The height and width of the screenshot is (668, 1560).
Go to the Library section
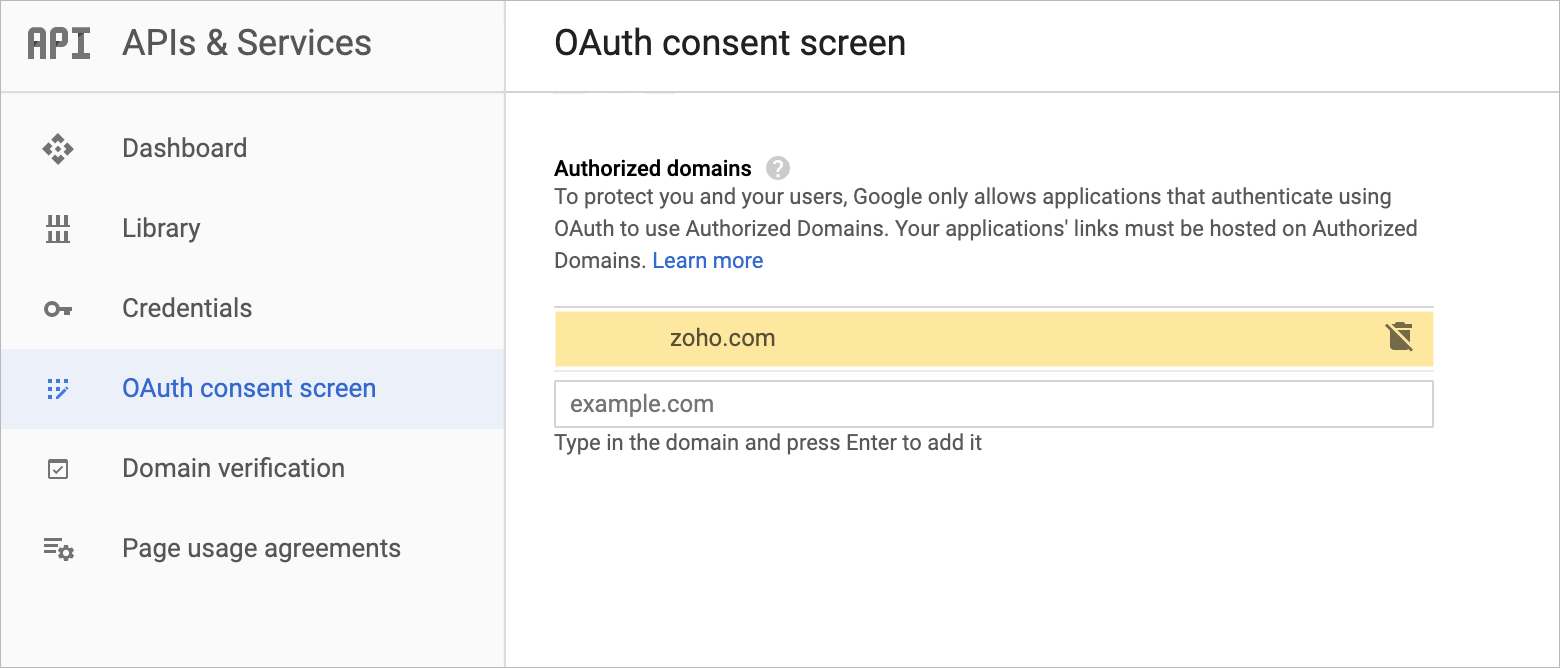[161, 228]
